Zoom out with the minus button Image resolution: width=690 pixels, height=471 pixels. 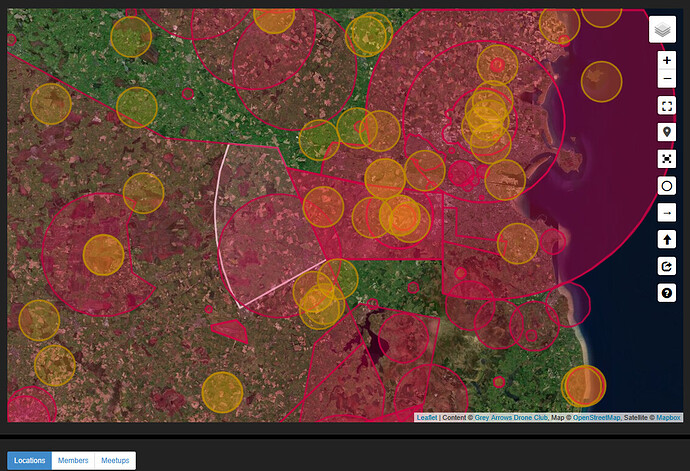click(667, 79)
